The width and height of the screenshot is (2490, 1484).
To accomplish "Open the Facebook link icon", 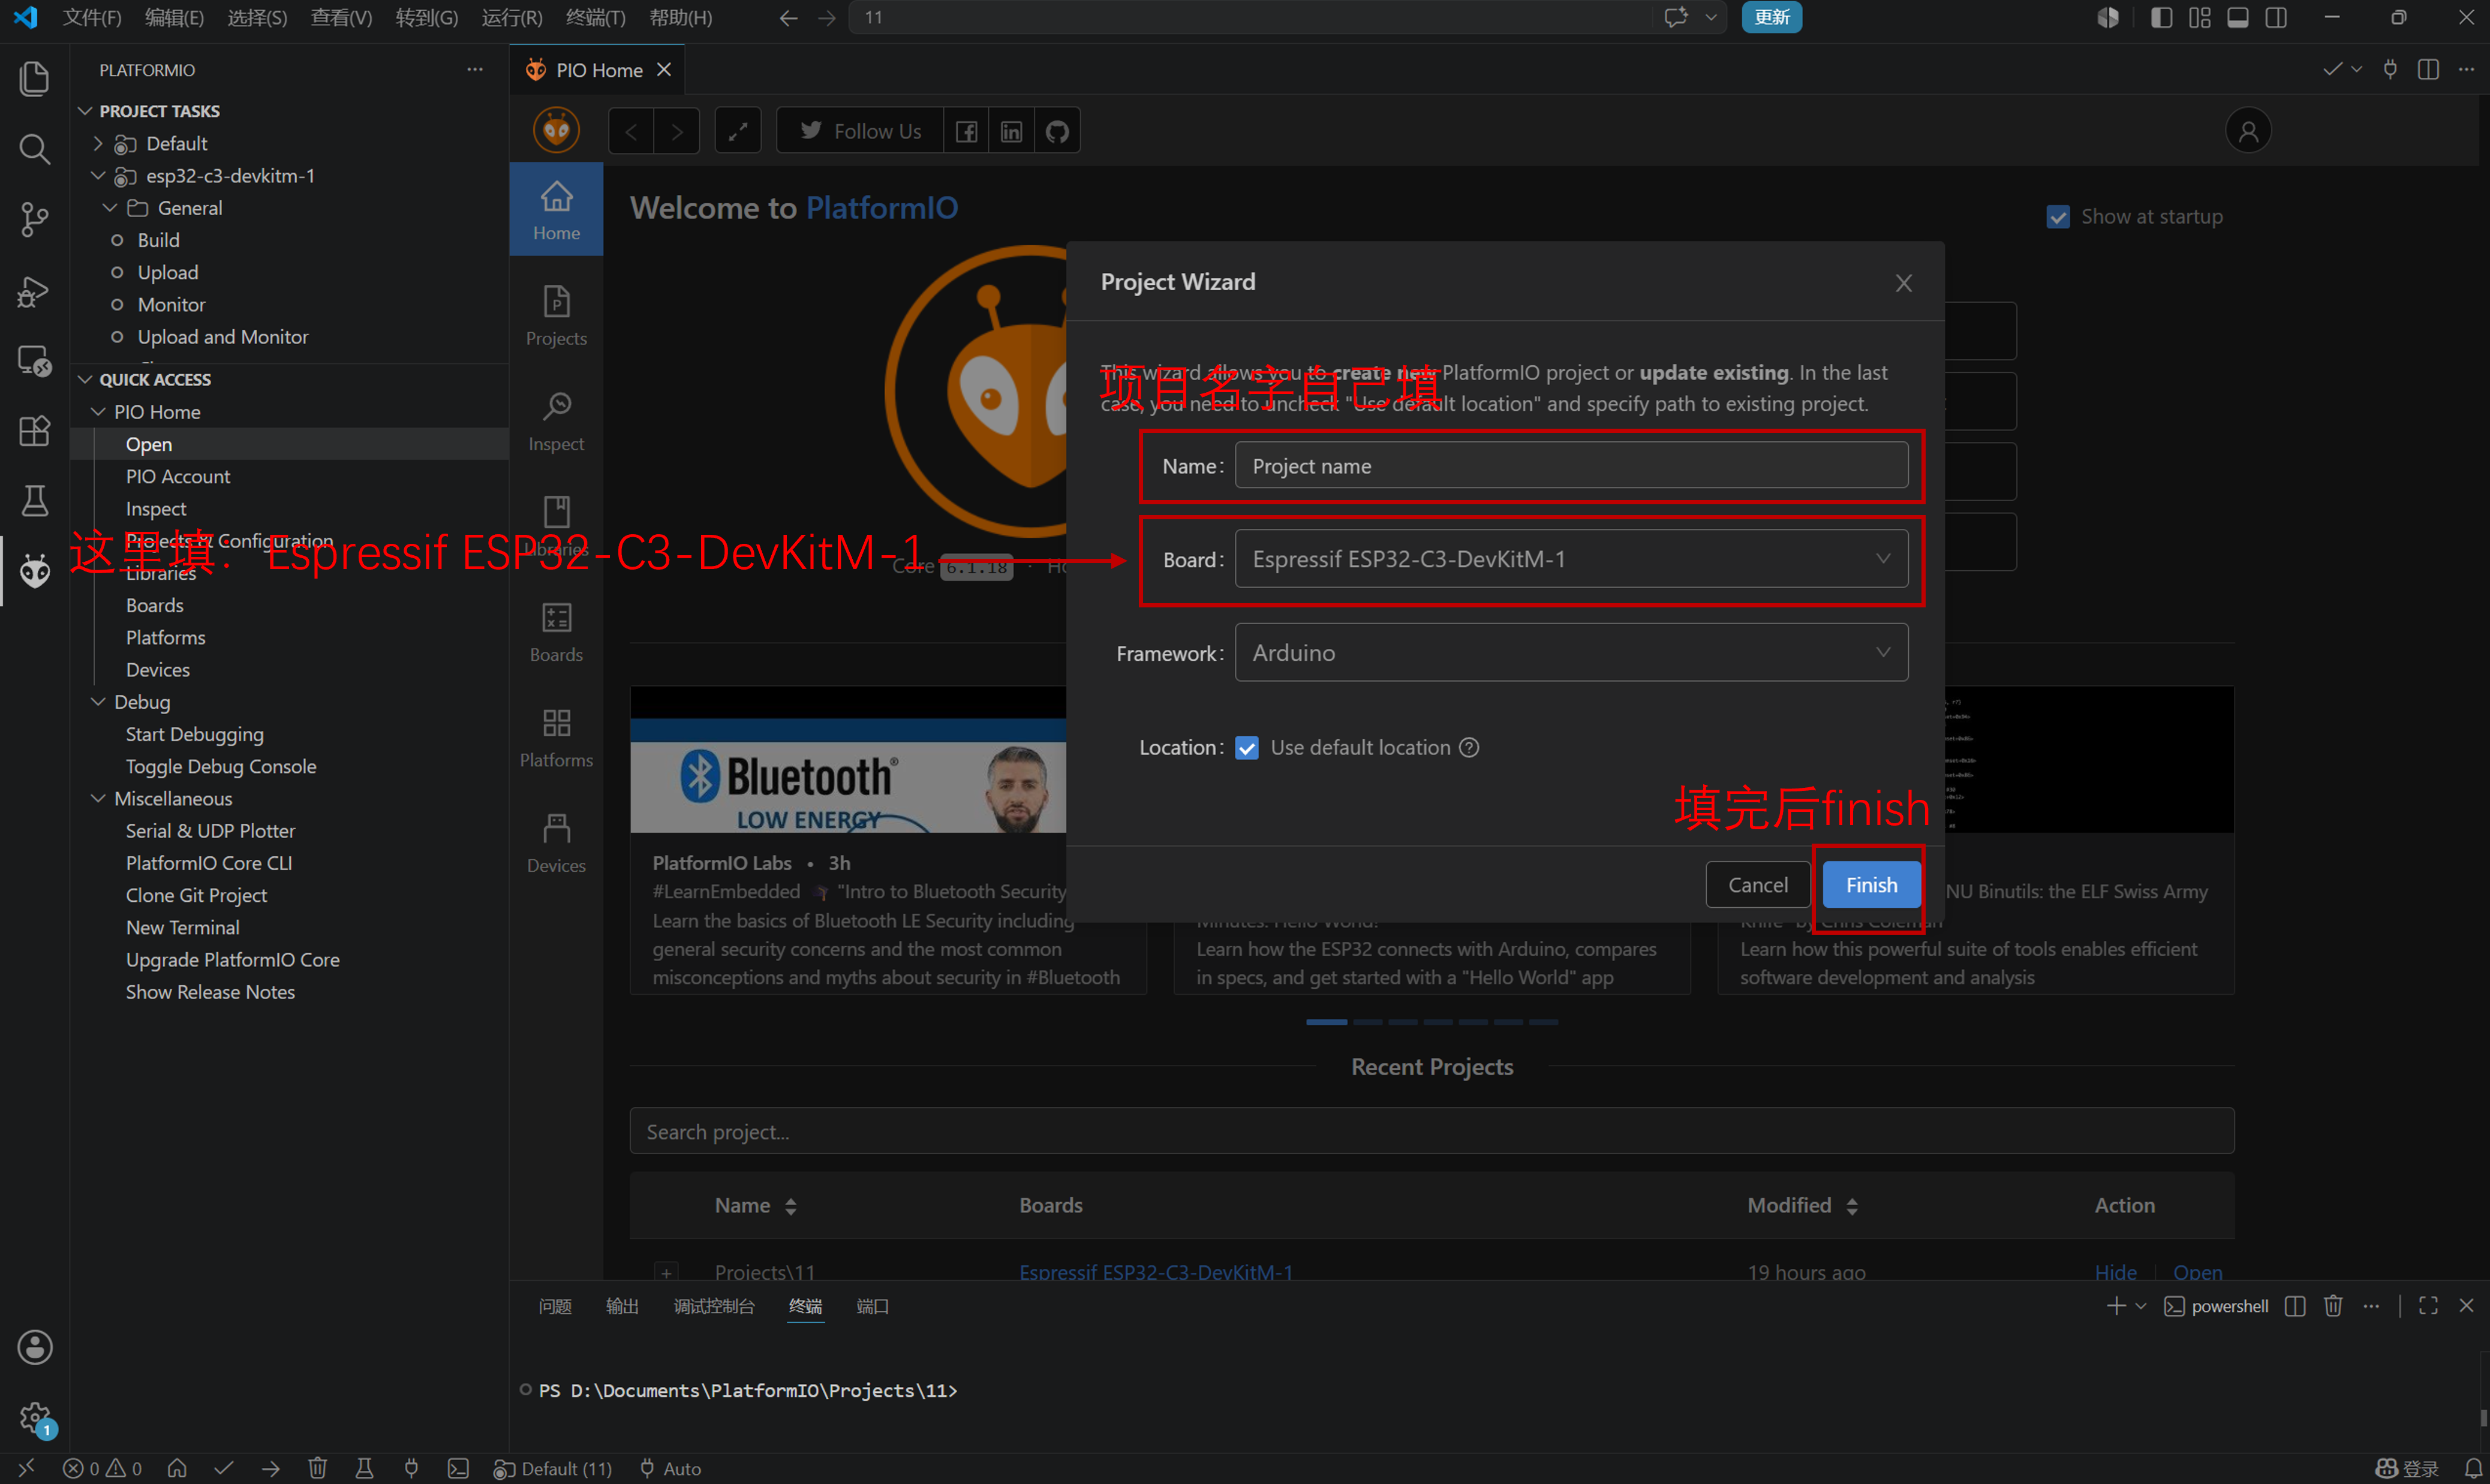I will (966, 131).
